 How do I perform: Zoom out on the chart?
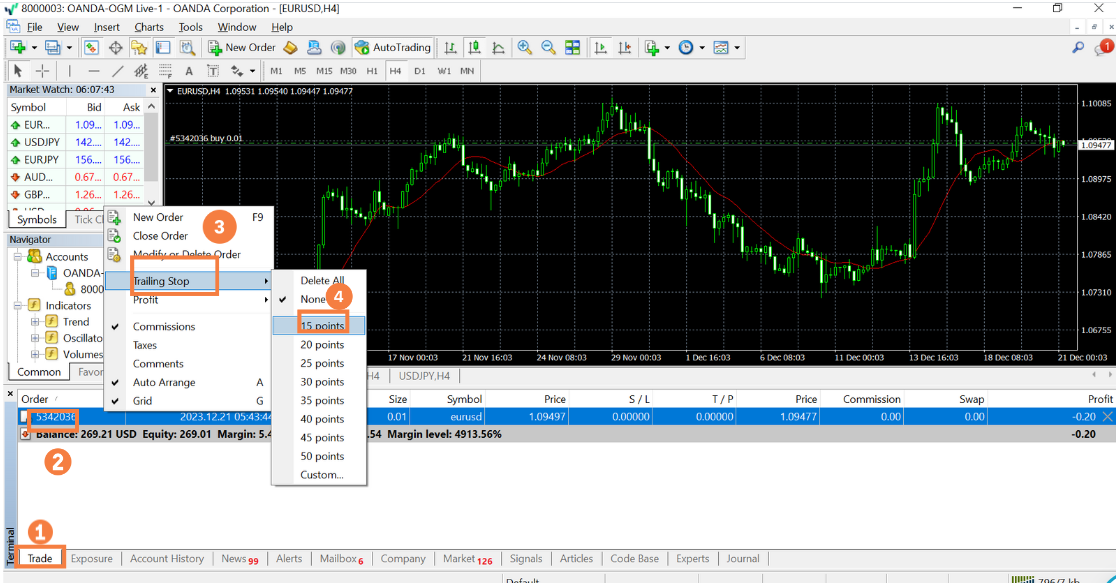click(548, 48)
